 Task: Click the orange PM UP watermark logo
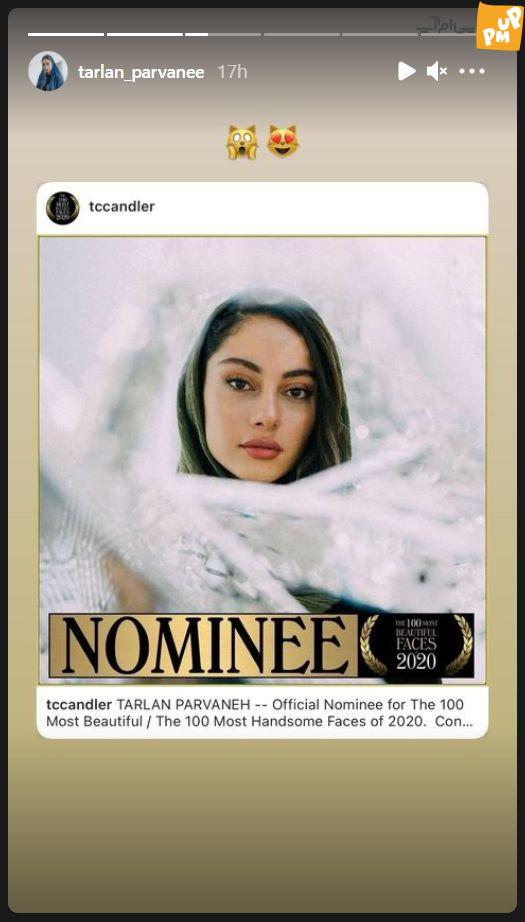(x=499, y=26)
